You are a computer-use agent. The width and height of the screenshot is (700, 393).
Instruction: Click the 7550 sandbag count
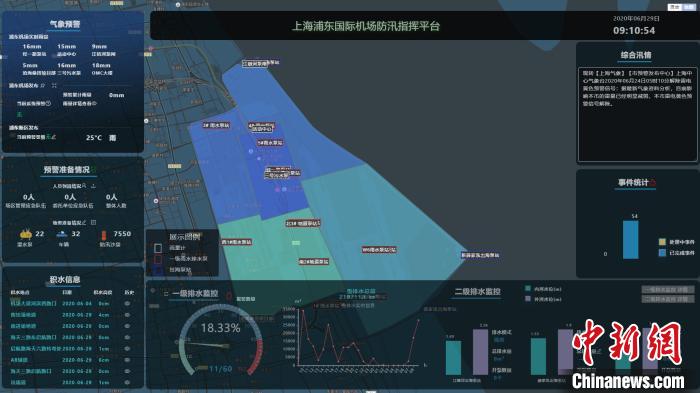(122, 234)
